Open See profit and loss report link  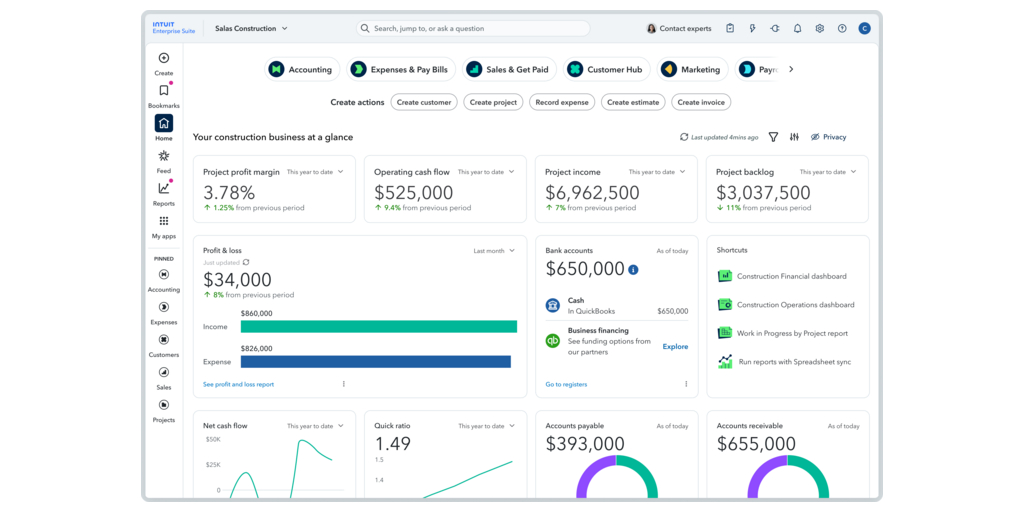click(238, 384)
